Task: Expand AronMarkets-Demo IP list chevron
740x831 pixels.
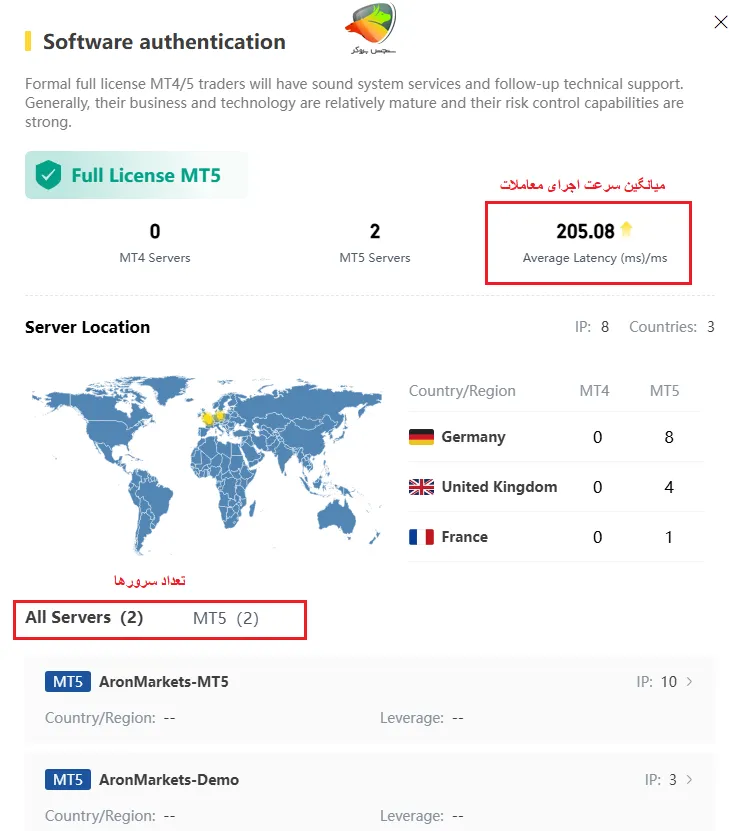Action: (x=689, y=779)
